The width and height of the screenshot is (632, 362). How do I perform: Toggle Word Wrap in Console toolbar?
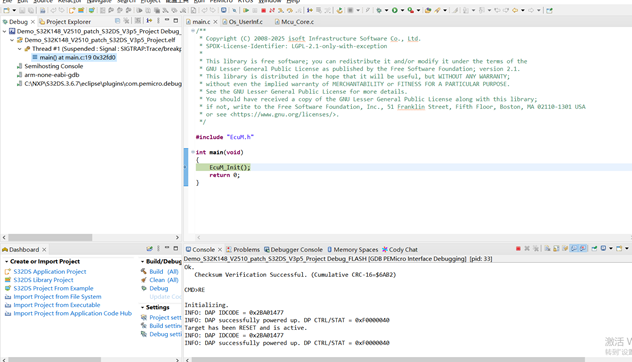pyautogui.click(x=565, y=249)
